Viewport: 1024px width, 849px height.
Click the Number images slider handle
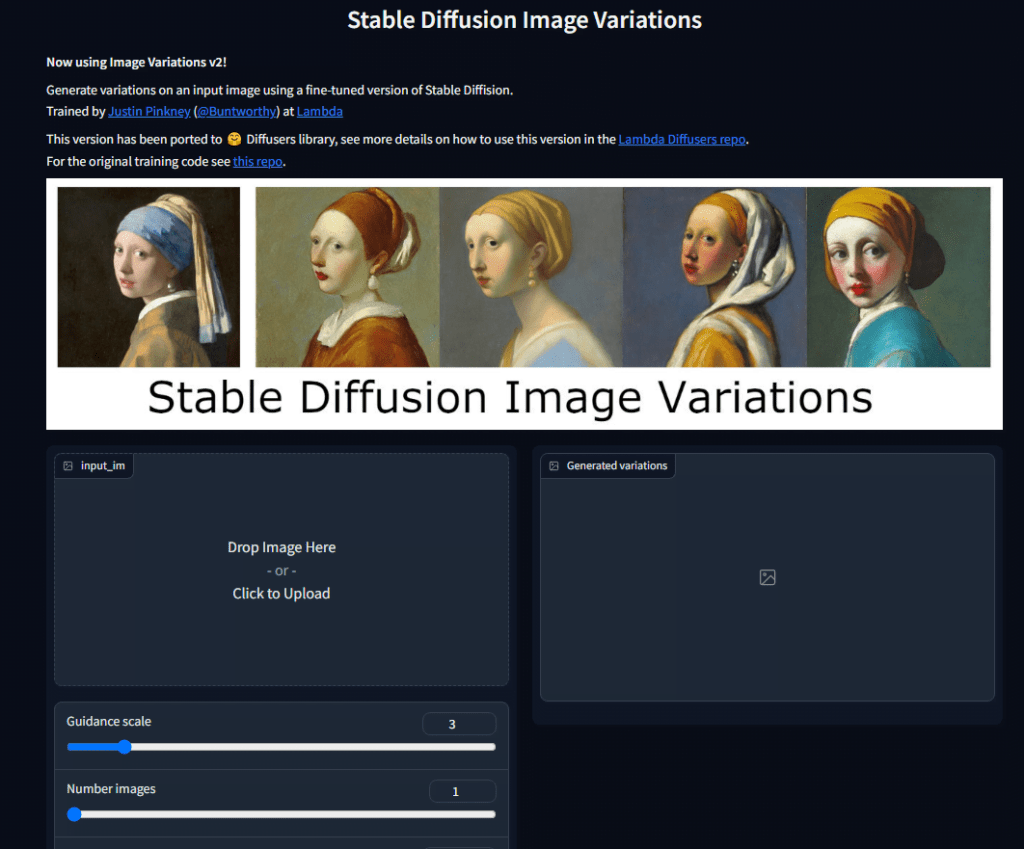74,814
